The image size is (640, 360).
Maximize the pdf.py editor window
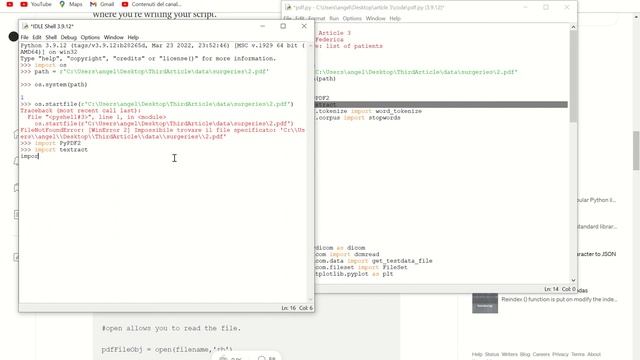point(546,7)
